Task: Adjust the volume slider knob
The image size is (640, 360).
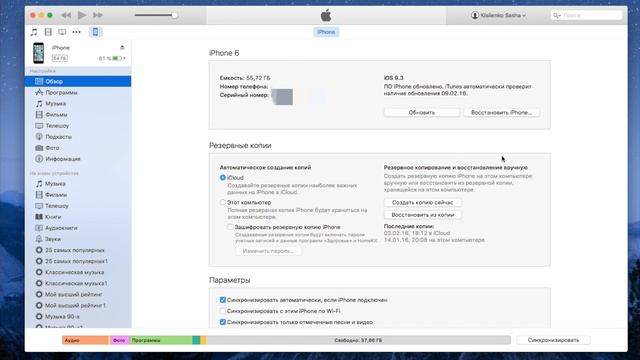Action: [174, 15]
